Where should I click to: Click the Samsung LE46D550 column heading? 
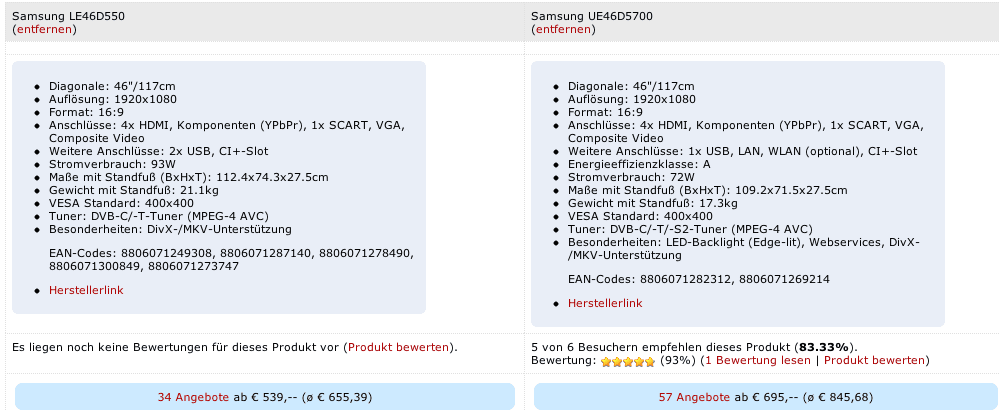coord(68,17)
